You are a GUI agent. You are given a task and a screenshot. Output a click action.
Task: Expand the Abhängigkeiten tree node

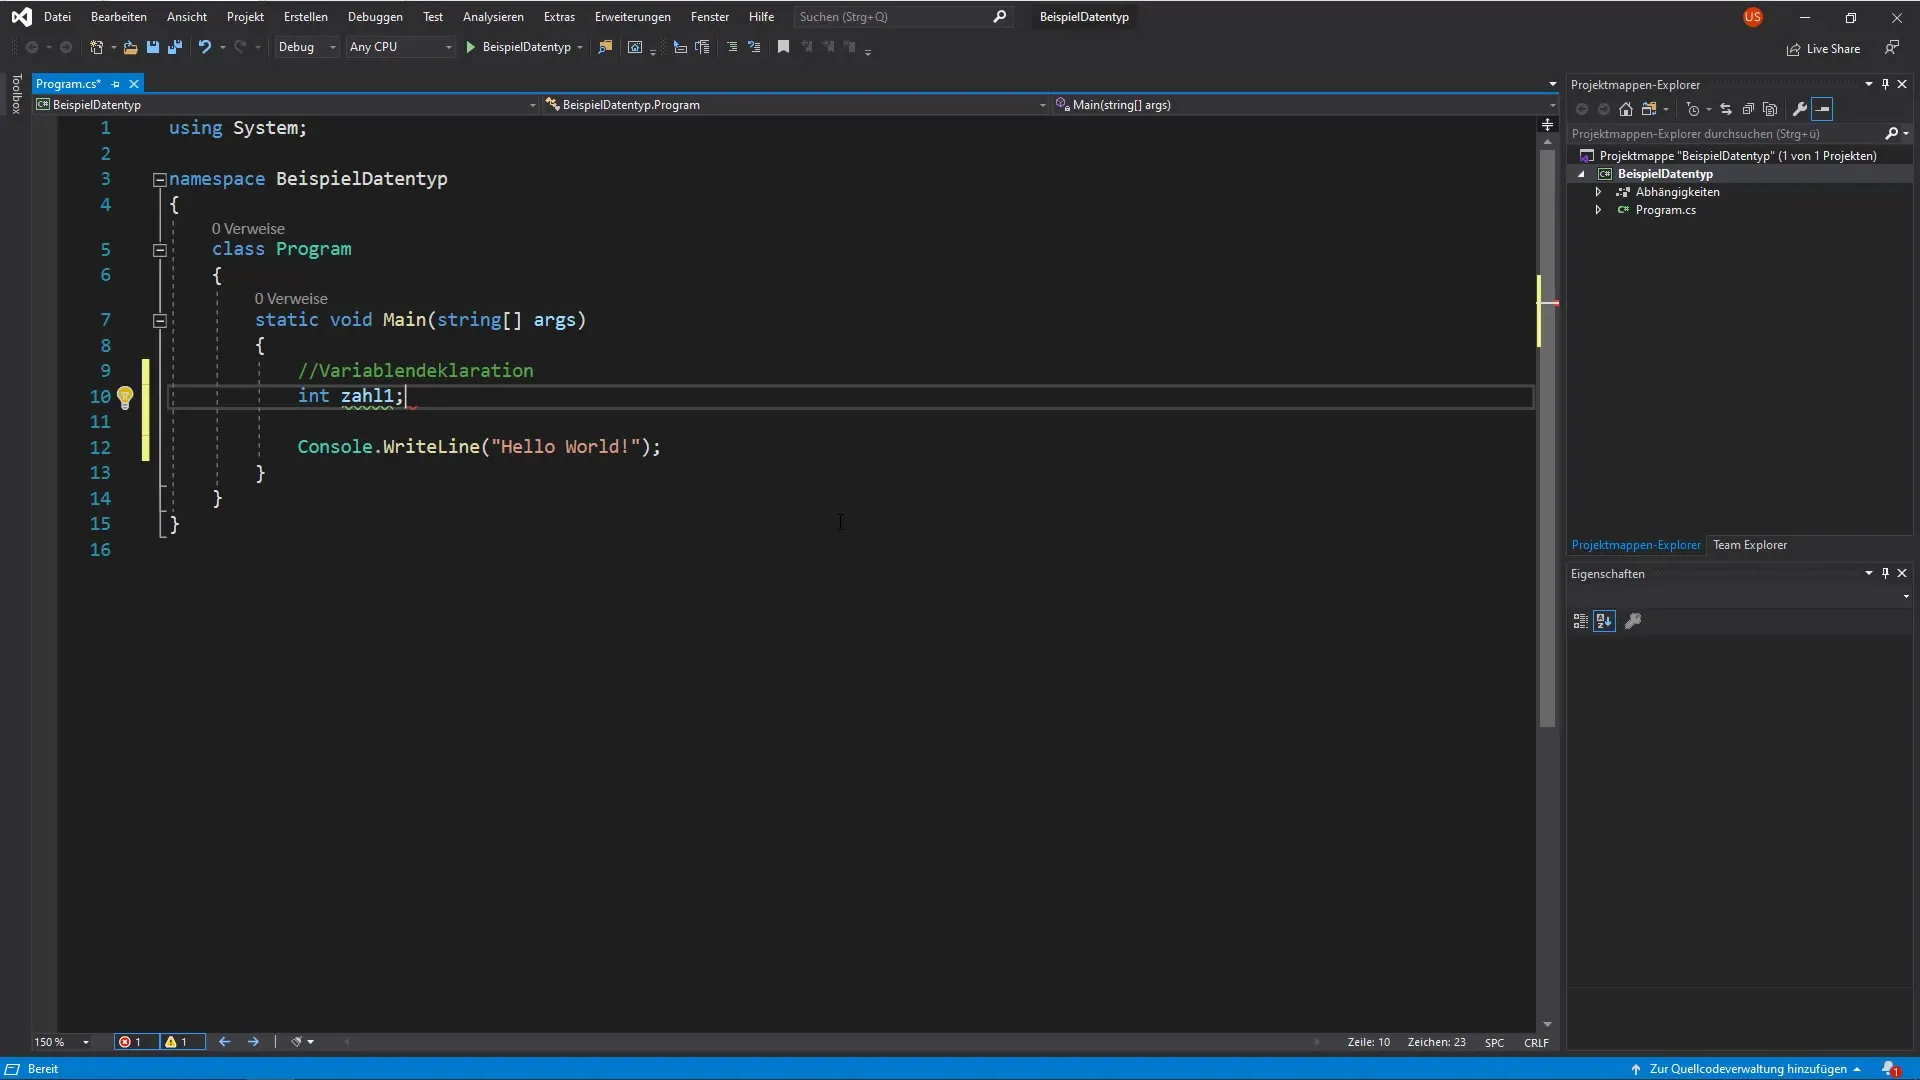(1598, 192)
